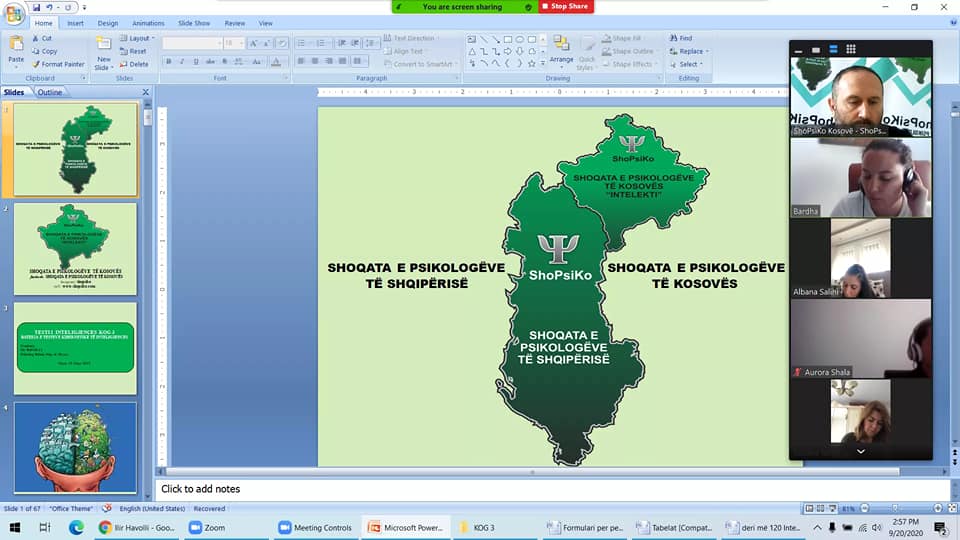This screenshot has height=540, width=960.
Task: Save the presentation from quick access
Action: coord(36,7)
